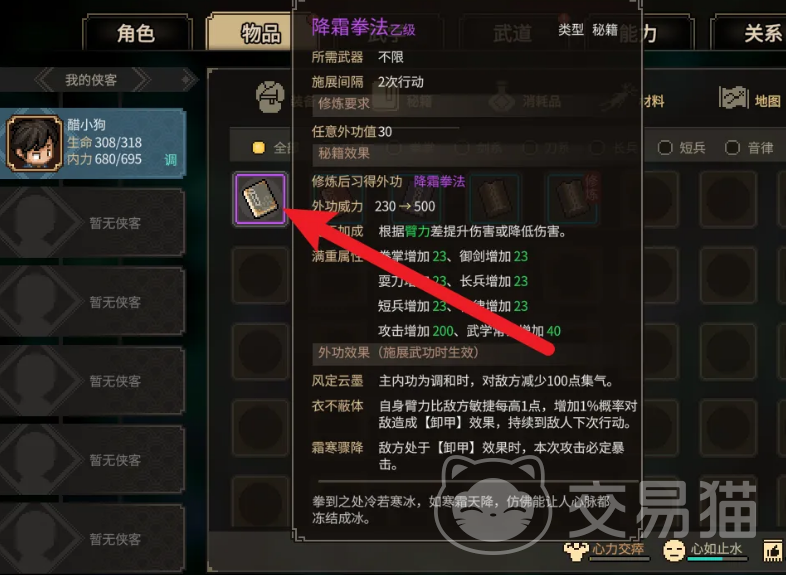This screenshot has width=786, height=575.
Task: Click the 心力交瘁 status icon
Action: 576,551
